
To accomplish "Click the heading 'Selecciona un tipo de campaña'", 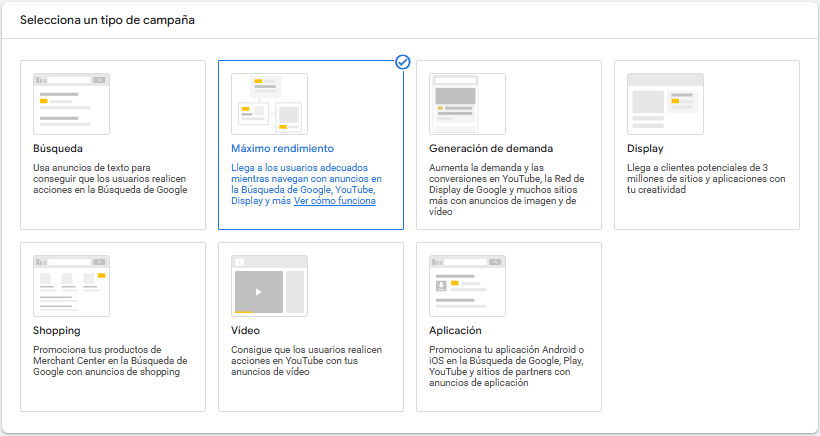I will click(x=107, y=20).
